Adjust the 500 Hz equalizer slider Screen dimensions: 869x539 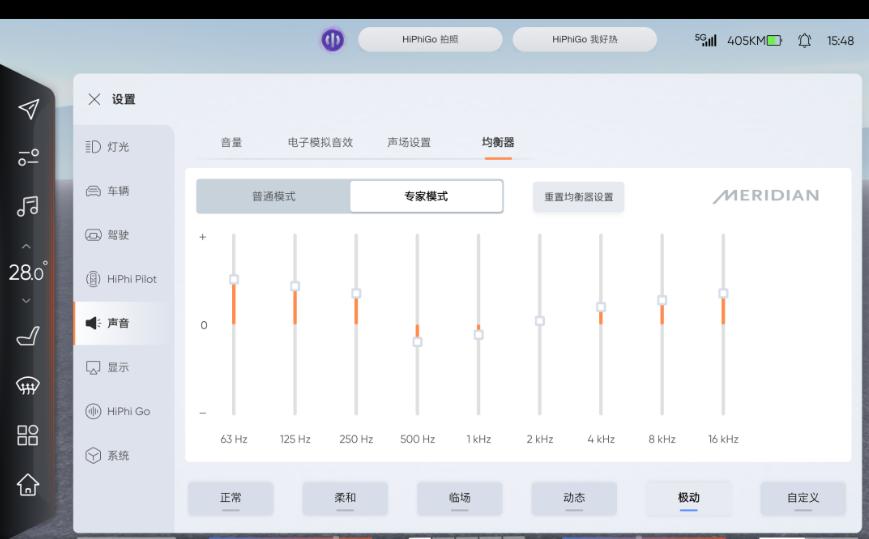coord(417,342)
